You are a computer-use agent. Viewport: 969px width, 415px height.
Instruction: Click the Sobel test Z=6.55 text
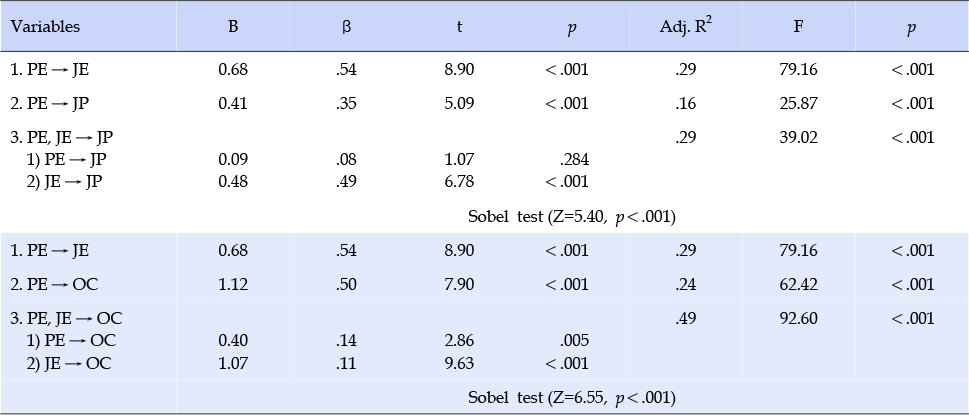point(572,398)
